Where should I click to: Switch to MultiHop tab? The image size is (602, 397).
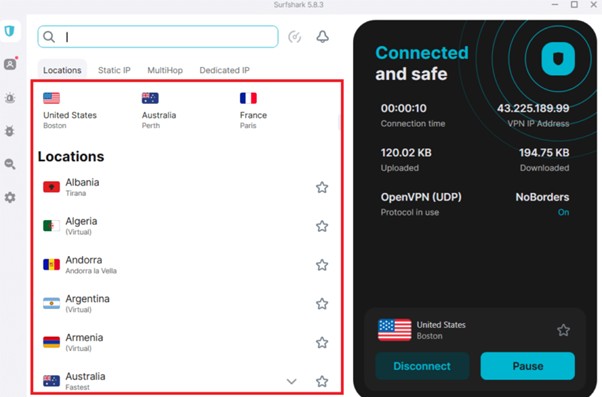(x=165, y=70)
